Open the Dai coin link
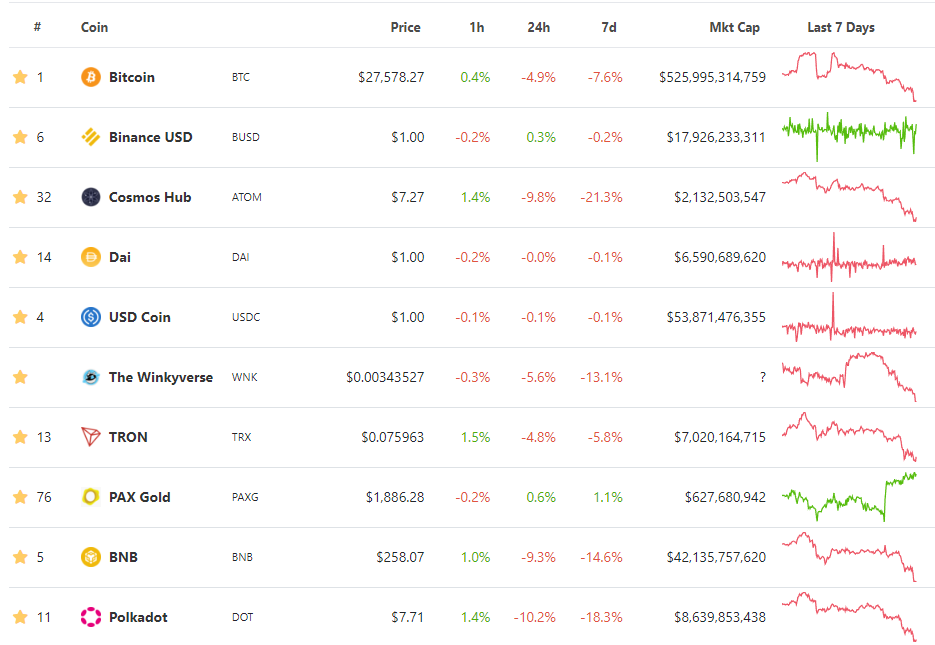Image resolution: width=935 pixels, height=645 pixels. point(120,257)
